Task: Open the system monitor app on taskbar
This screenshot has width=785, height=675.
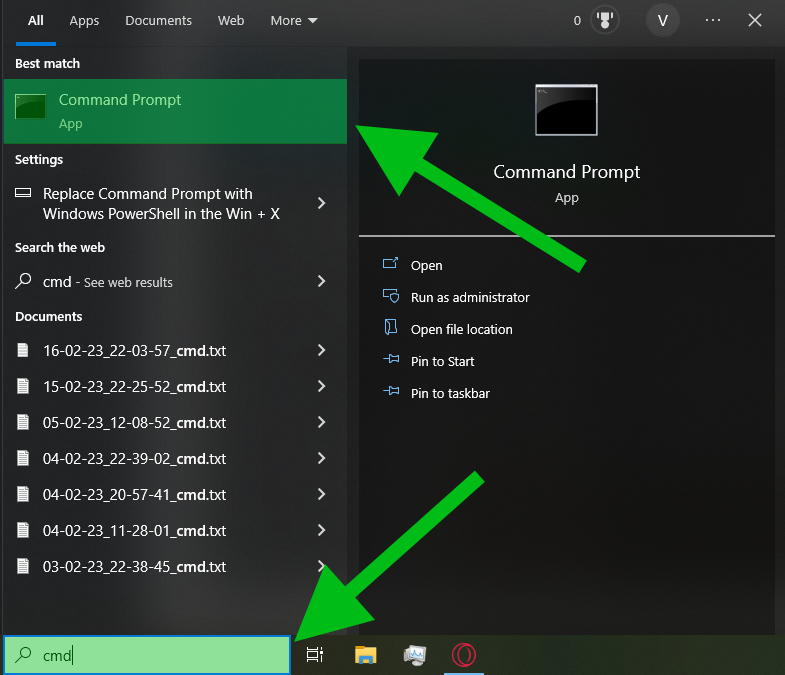Action: coord(415,655)
